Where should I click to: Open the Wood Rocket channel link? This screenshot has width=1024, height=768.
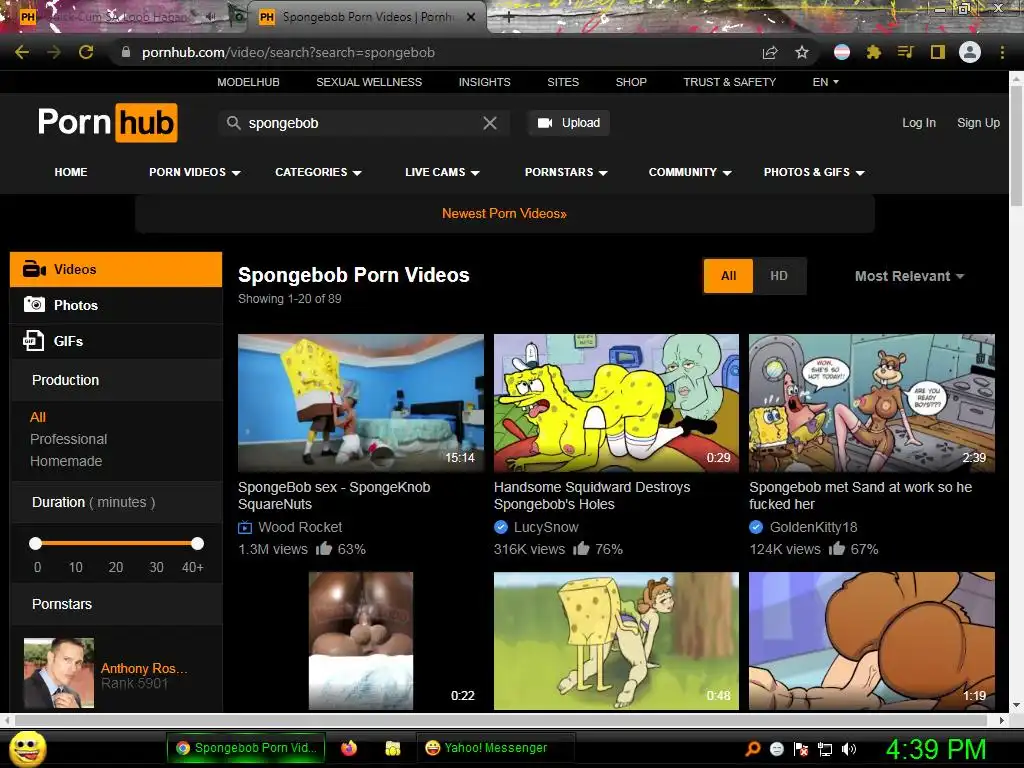tap(300, 527)
